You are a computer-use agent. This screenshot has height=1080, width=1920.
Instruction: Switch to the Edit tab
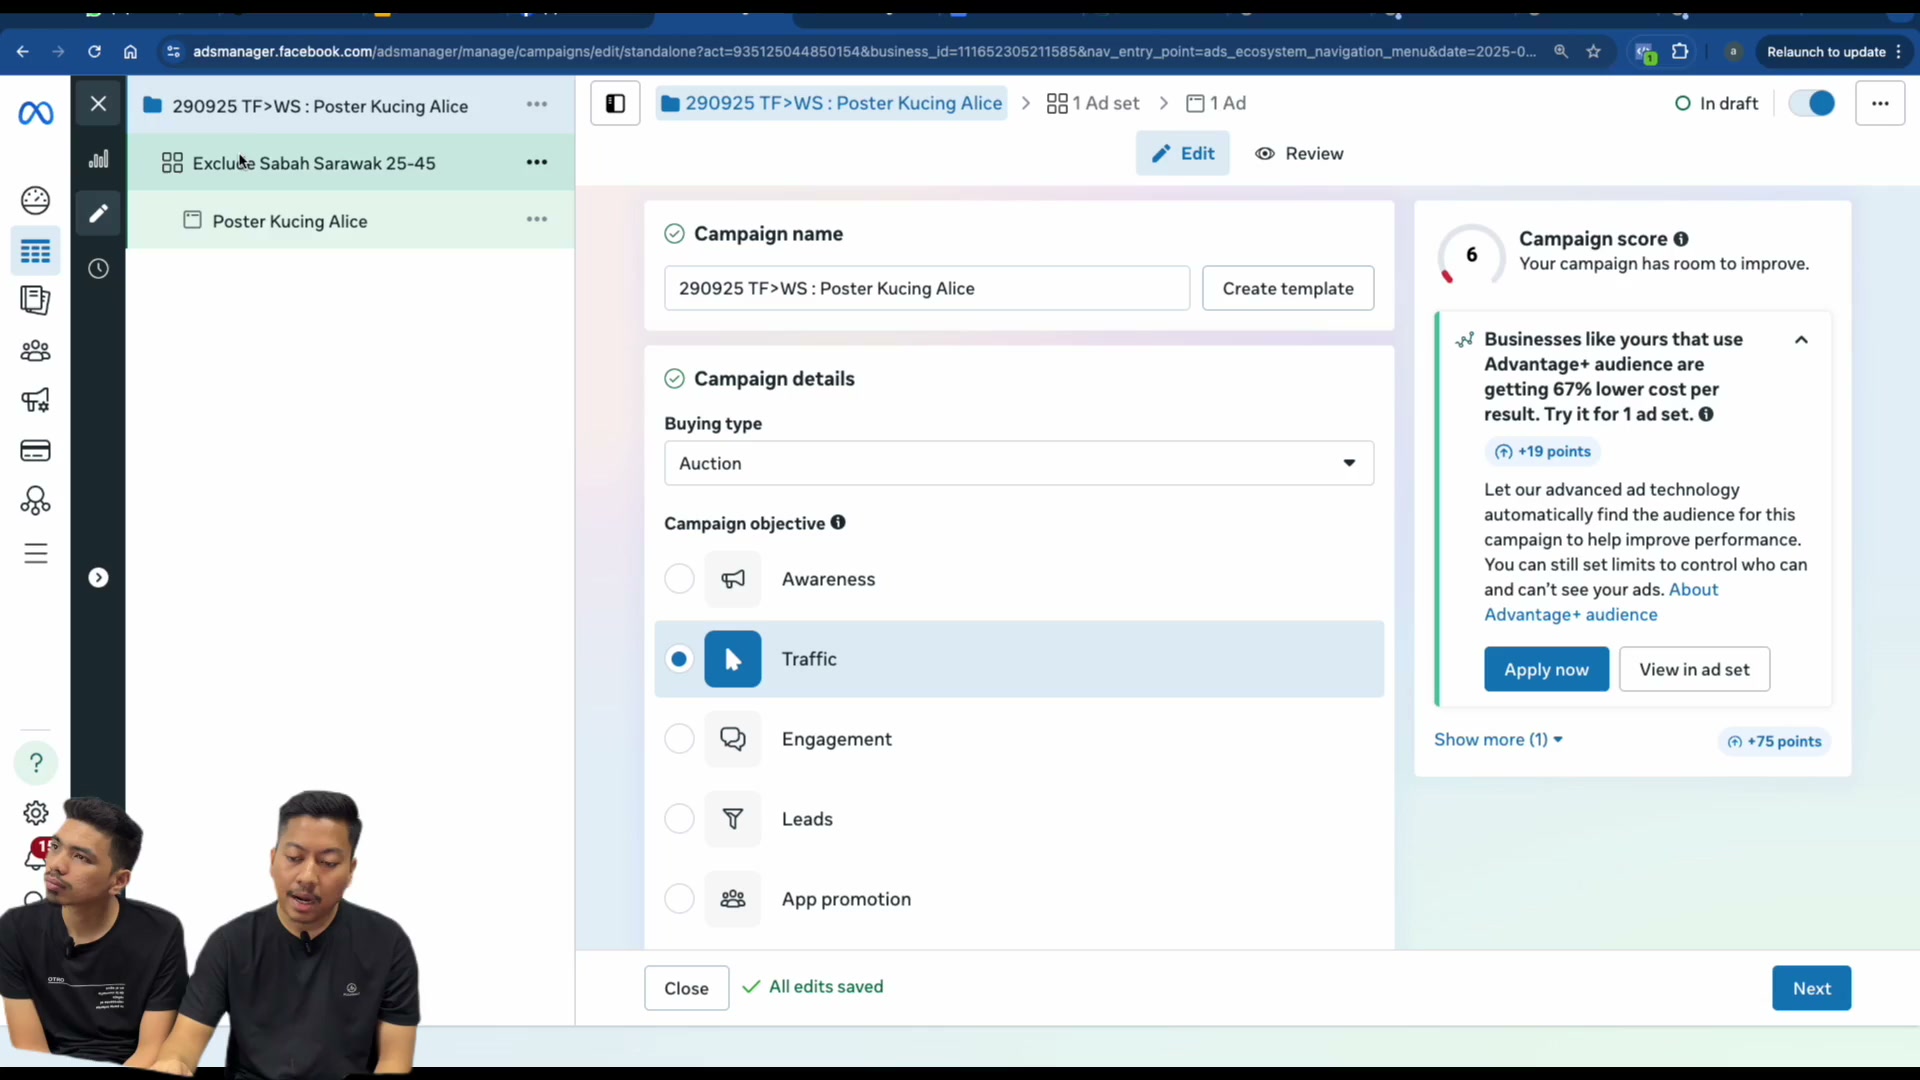[x=1182, y=153]
